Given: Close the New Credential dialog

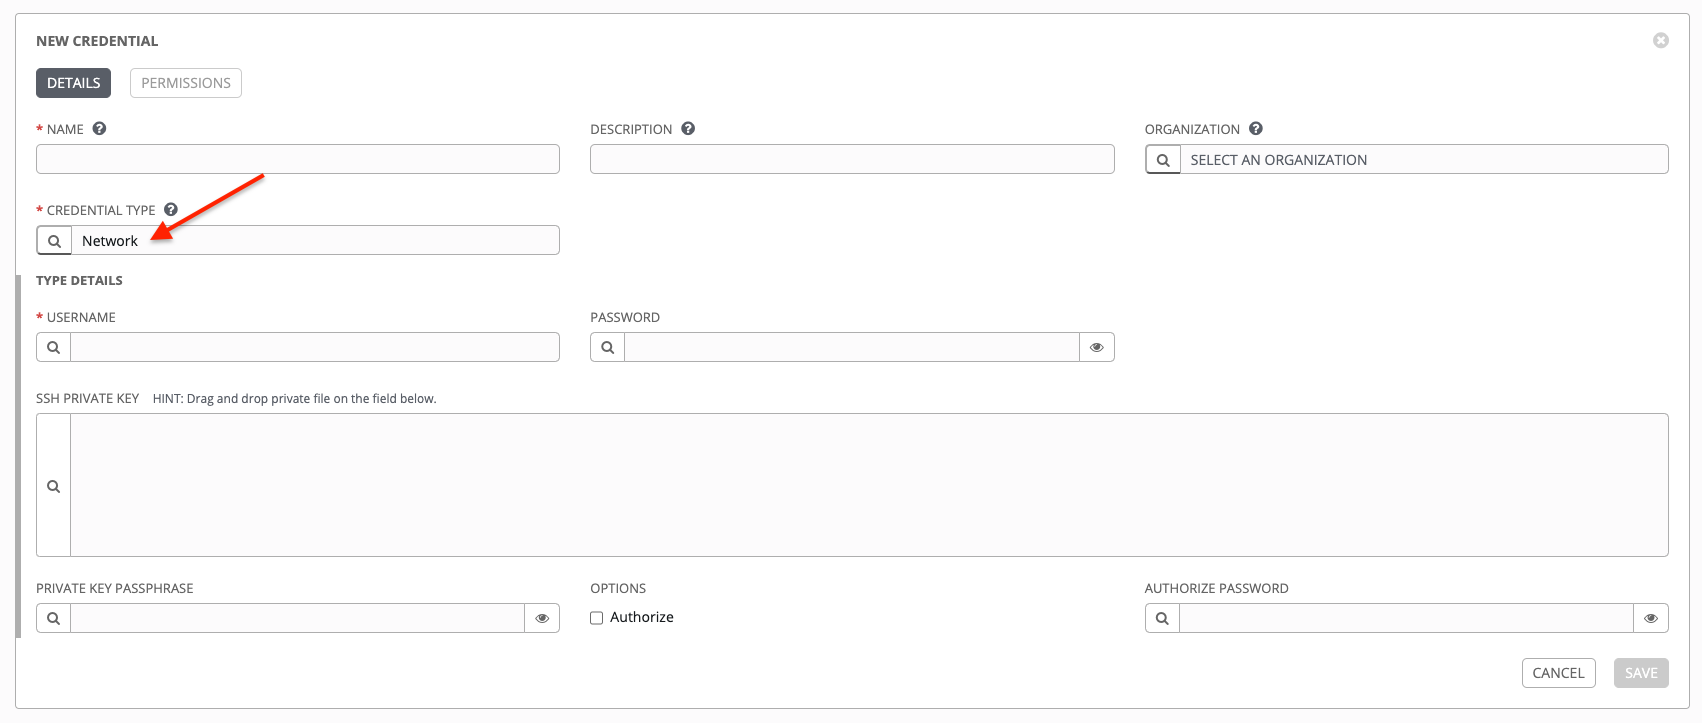Looking at the screenshot, I should tap(1661, 41).
